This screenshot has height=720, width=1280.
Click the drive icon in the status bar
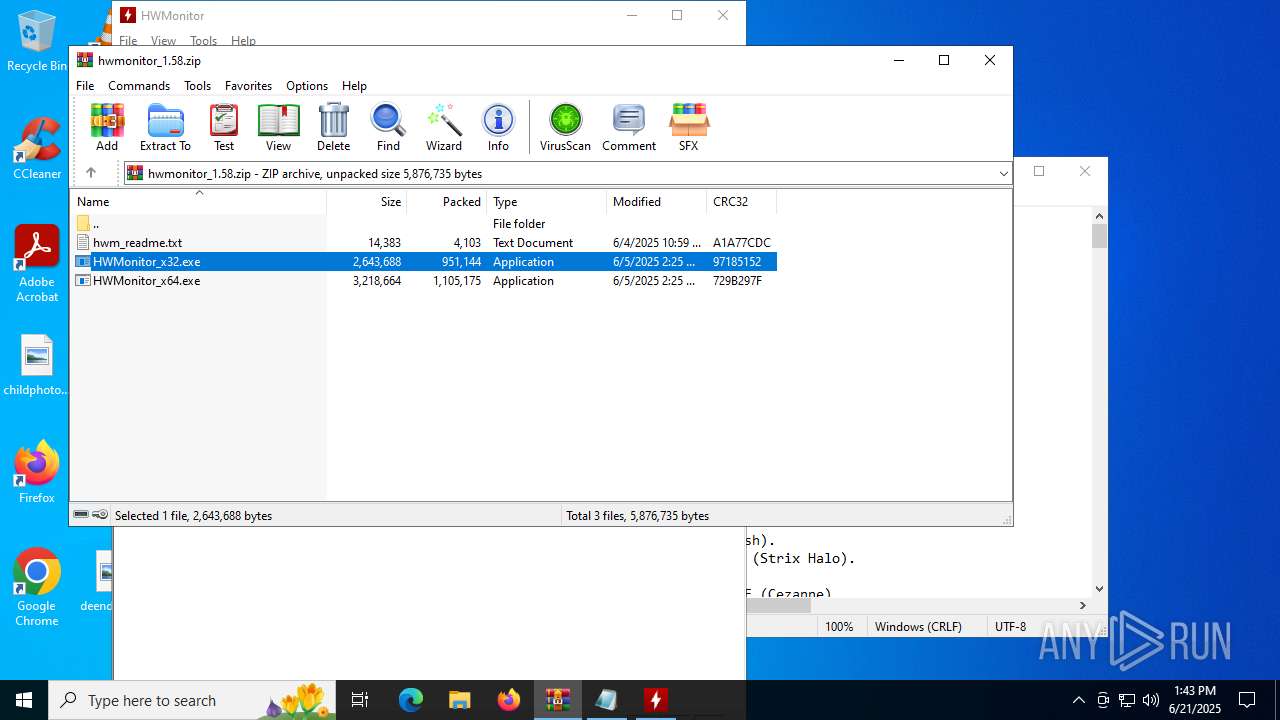tap(81, 515)
